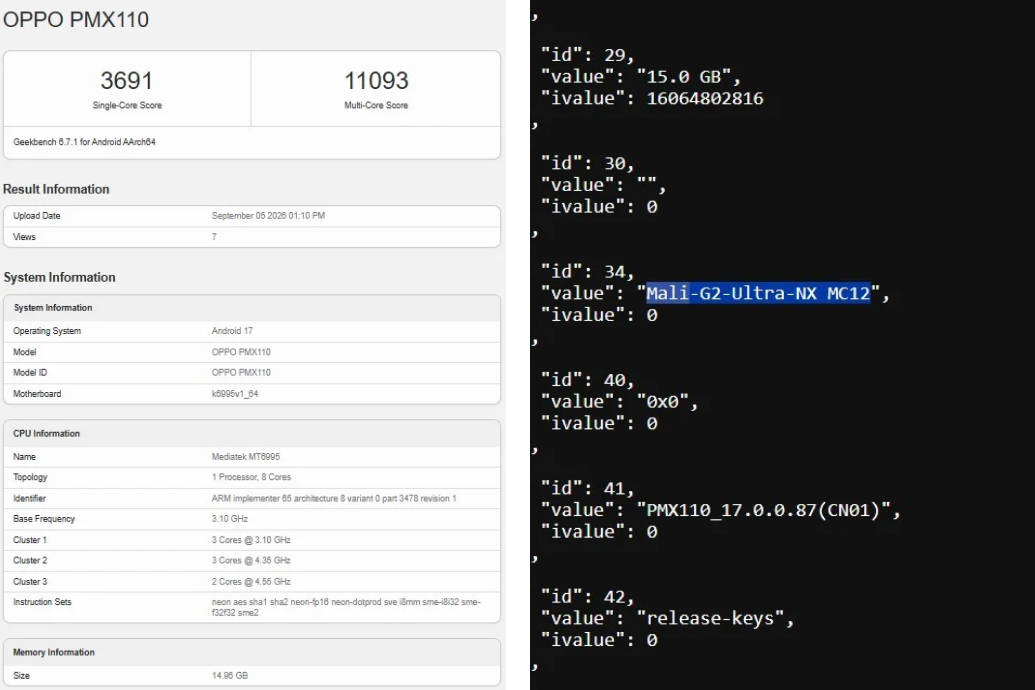
Task: Click highlighted Mali-G2-Ultra-NX MC12 text
Action: pyautogui.click(x=758, y=293)
